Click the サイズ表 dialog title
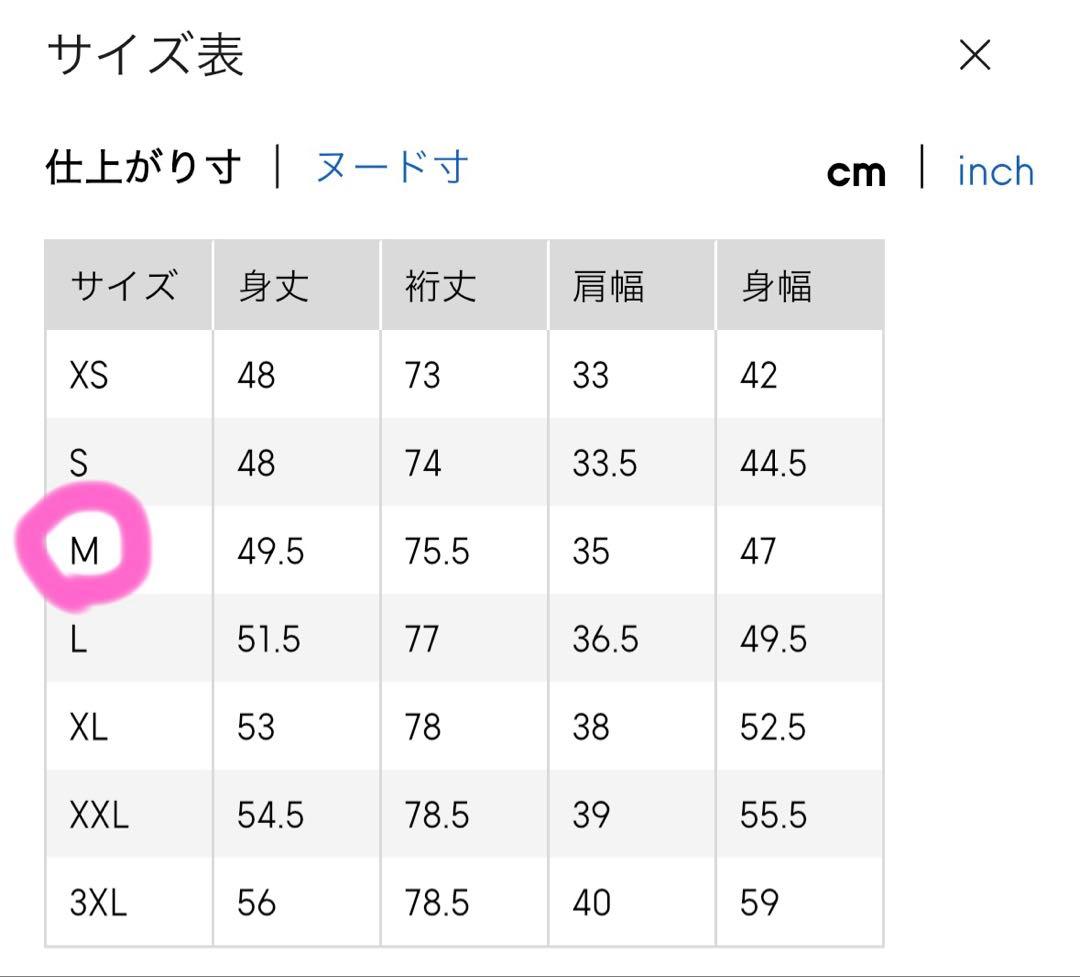The height and width of the screenshot is (977, 1080). pyautogui.click(x=146, y=56)
